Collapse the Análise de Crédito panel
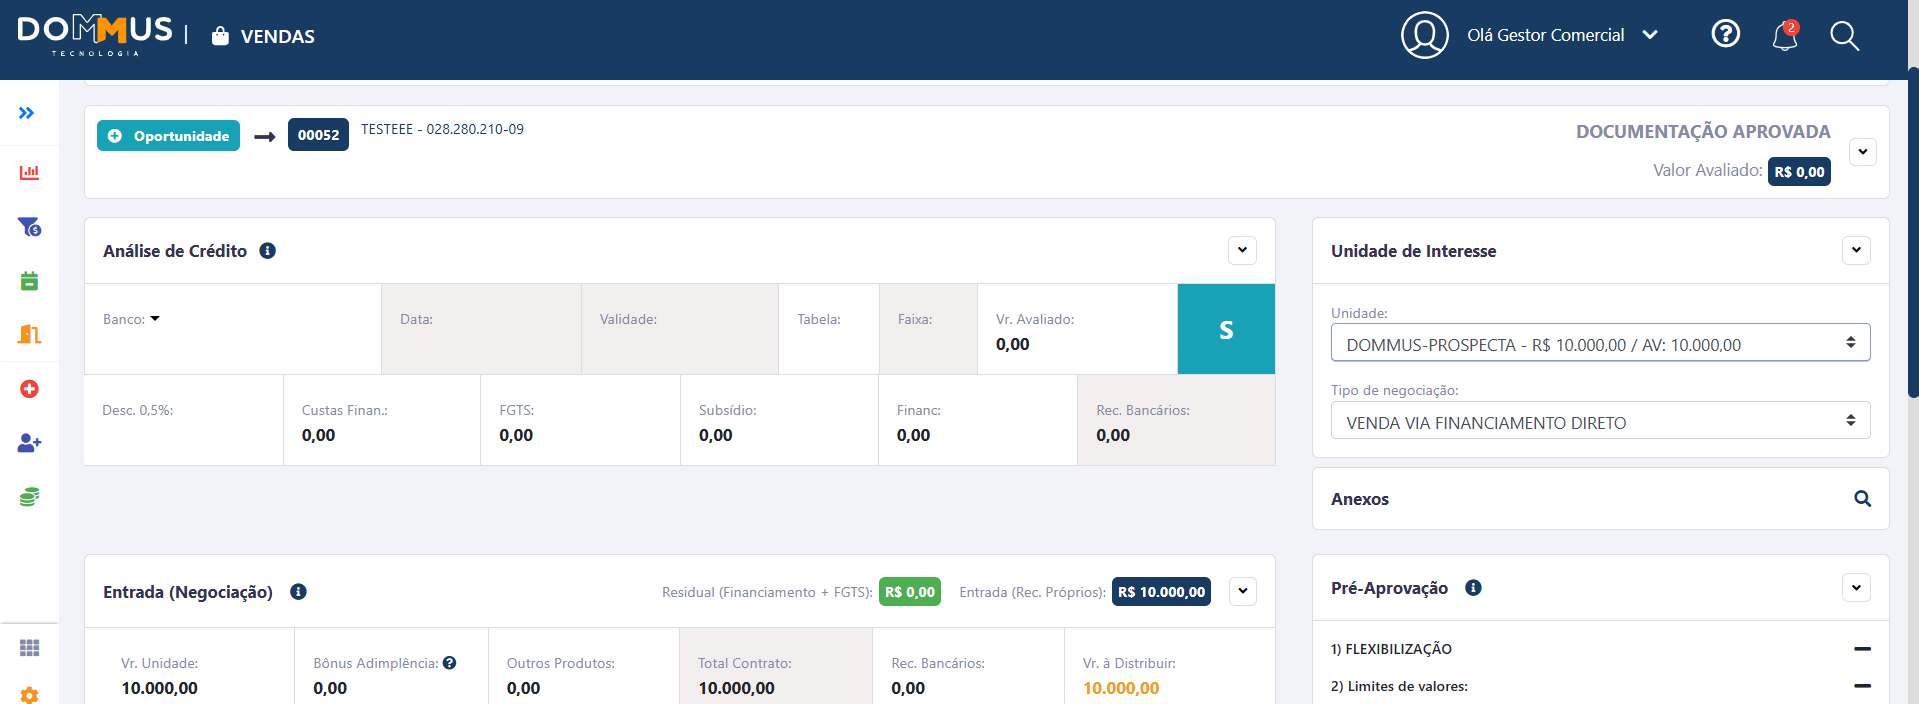This screenshot has height=704, width=1919. pos(1242,251)
